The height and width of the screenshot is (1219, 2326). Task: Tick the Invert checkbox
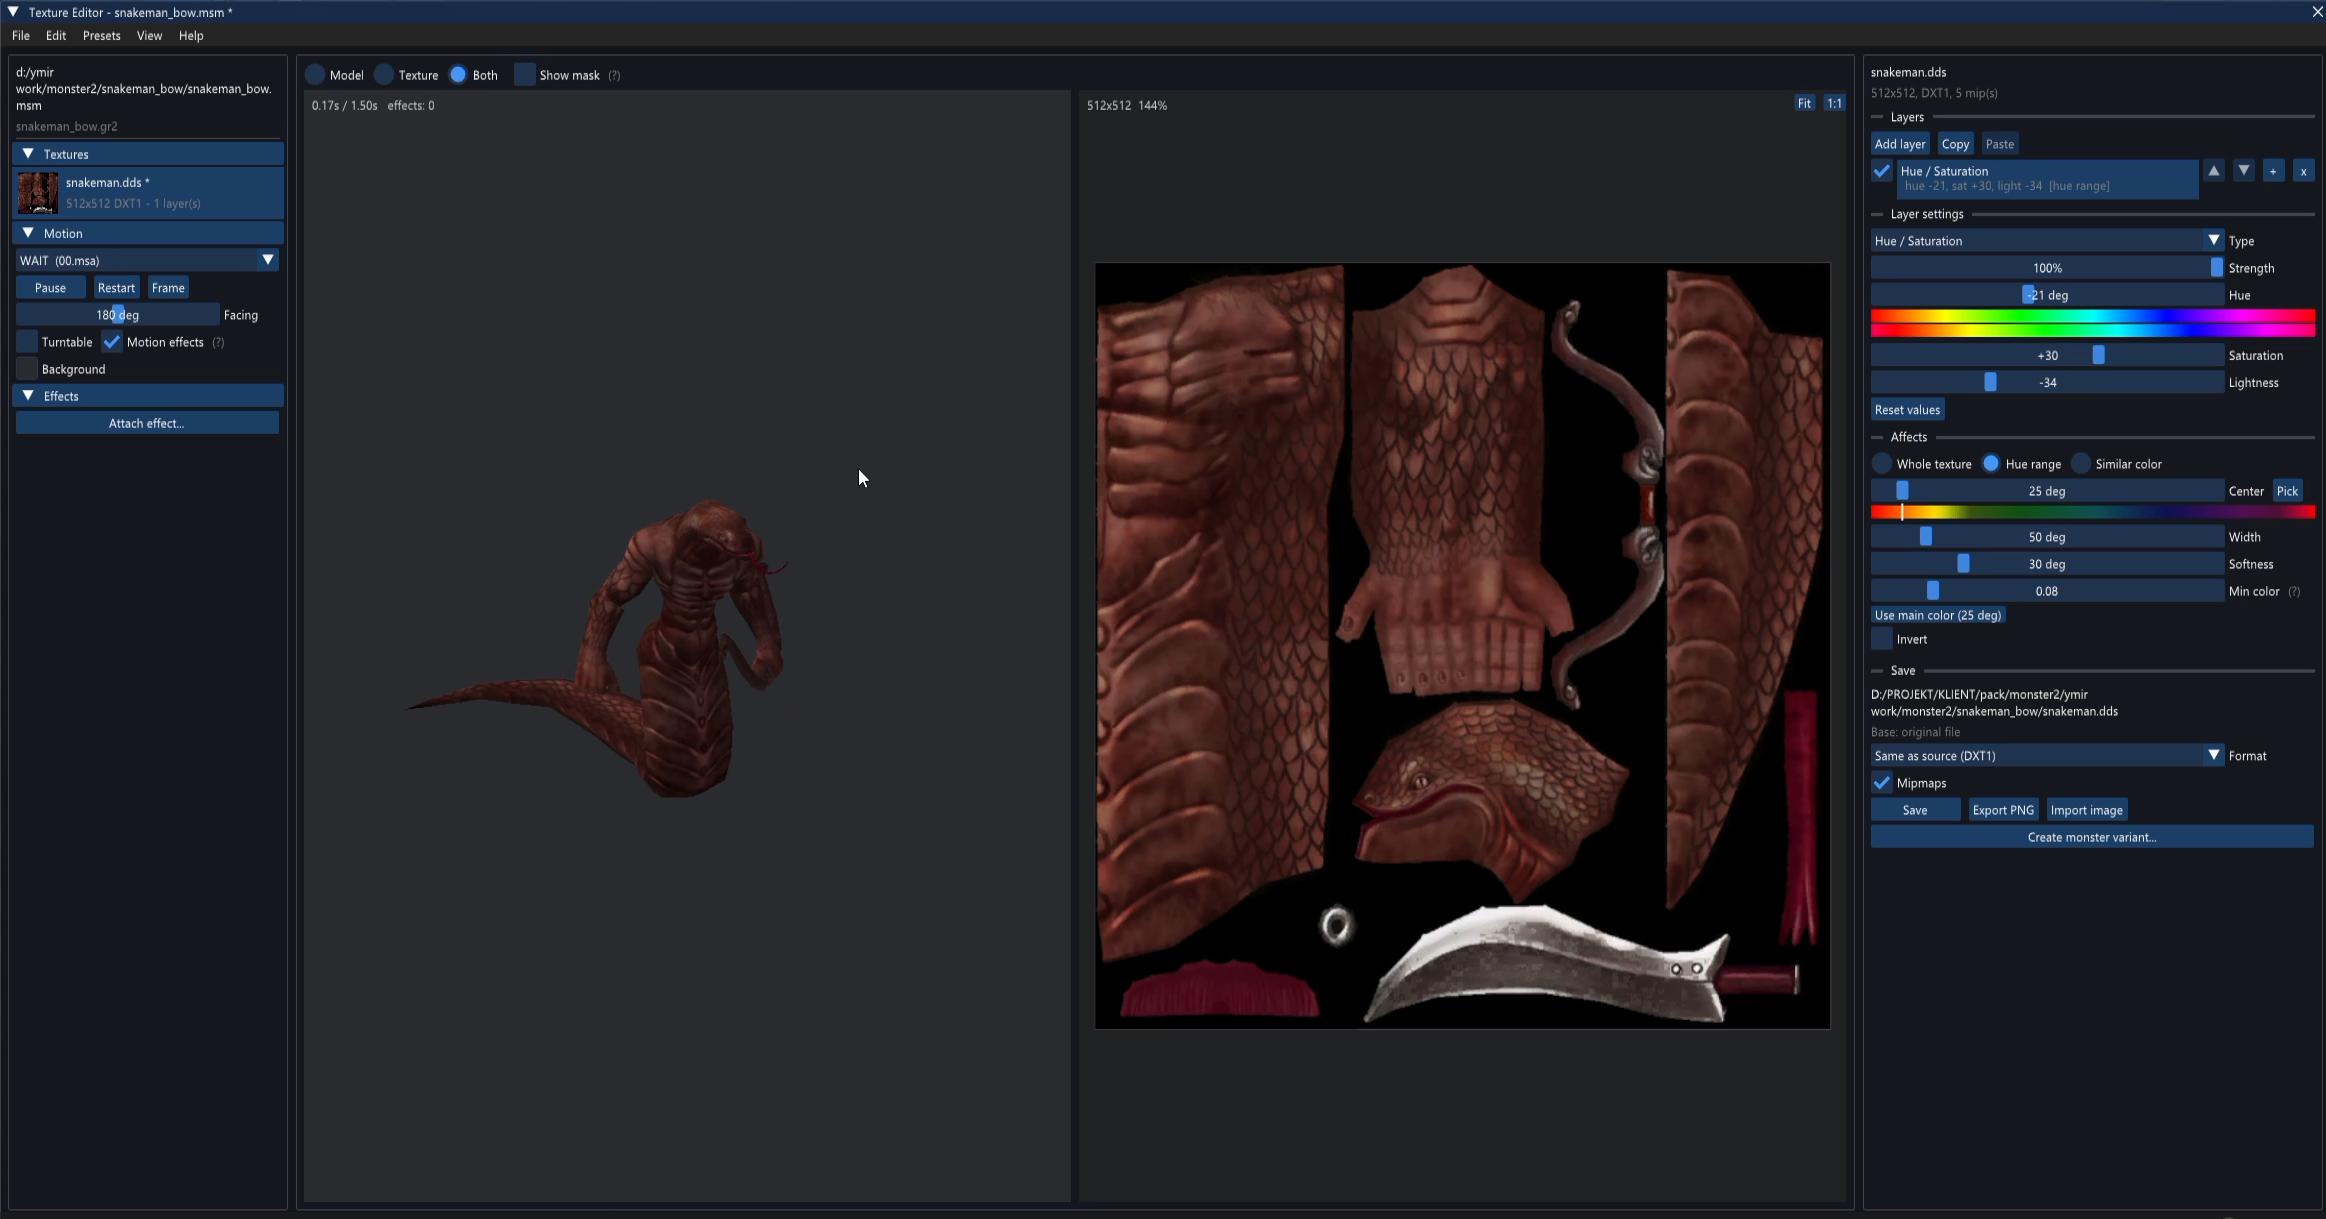point(1882,639)
